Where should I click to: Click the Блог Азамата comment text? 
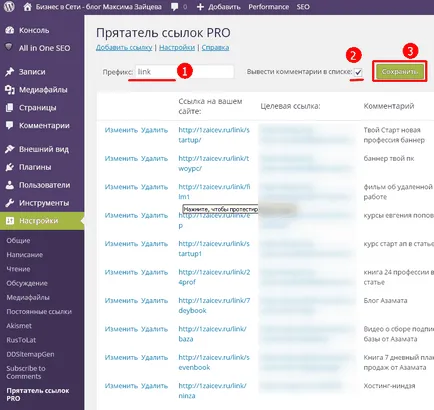[x=385, y=300]
